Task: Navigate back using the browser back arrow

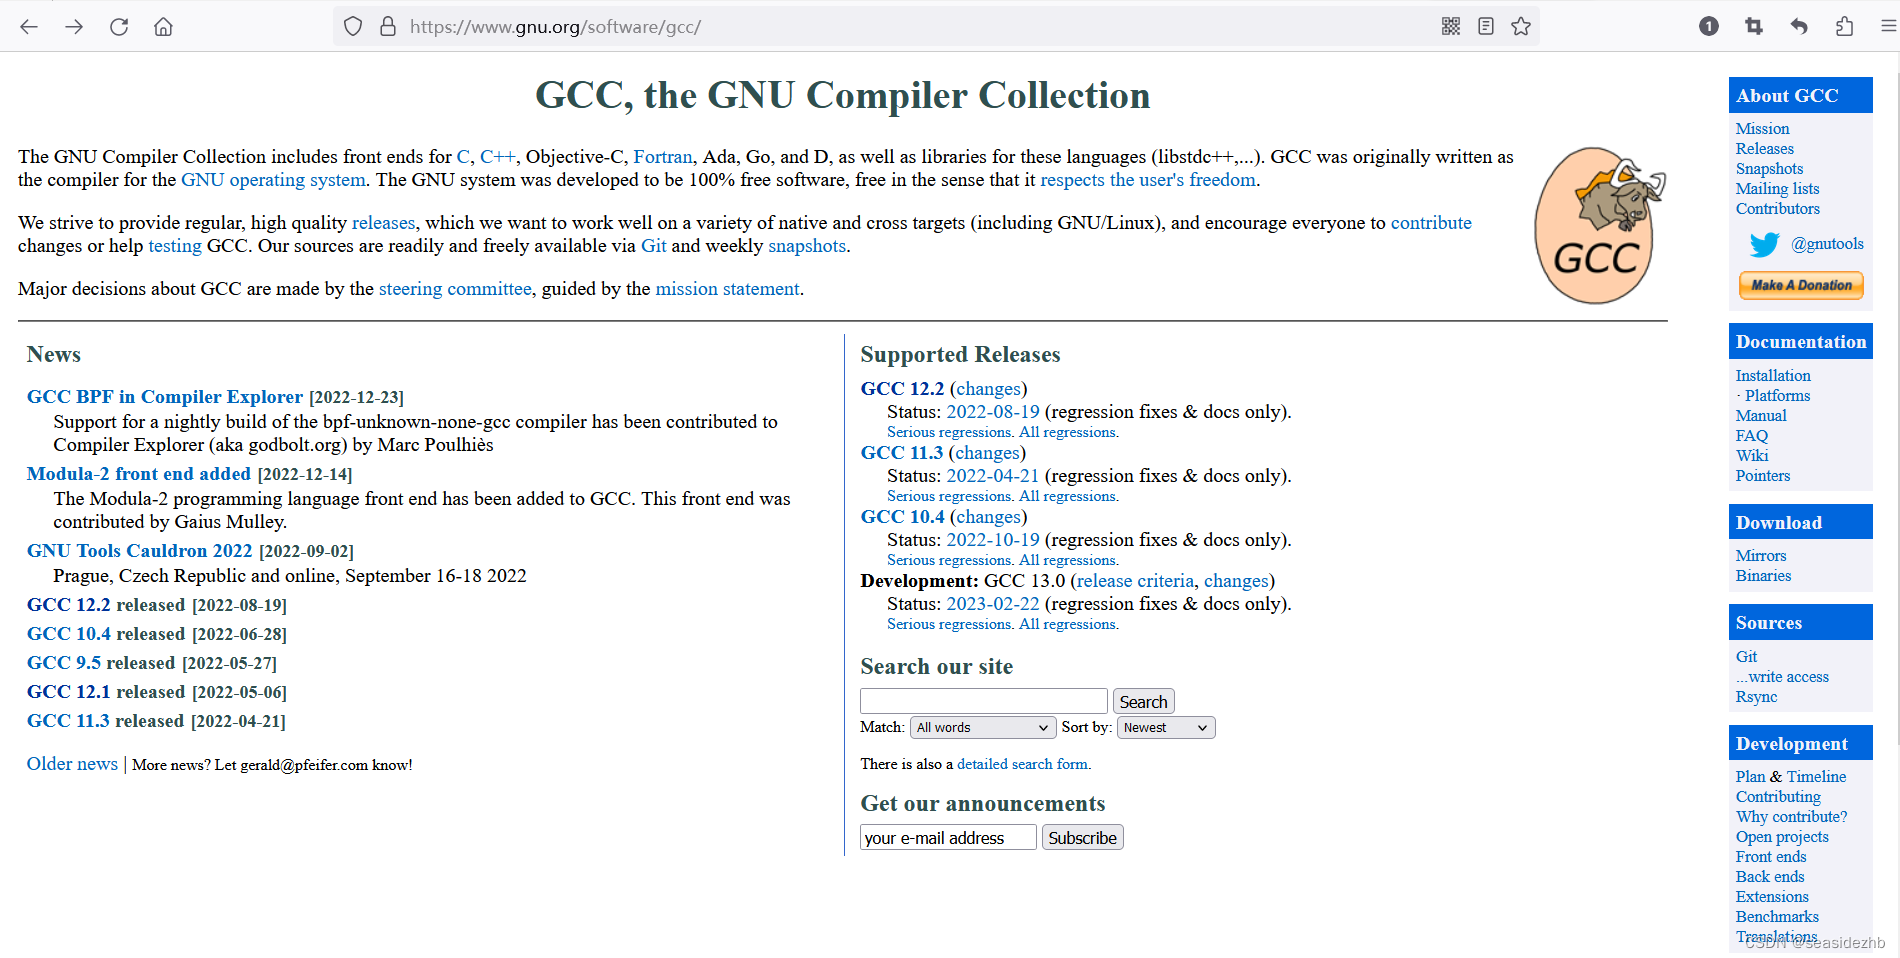Action: pyautogui.click(x=29, y=26)
